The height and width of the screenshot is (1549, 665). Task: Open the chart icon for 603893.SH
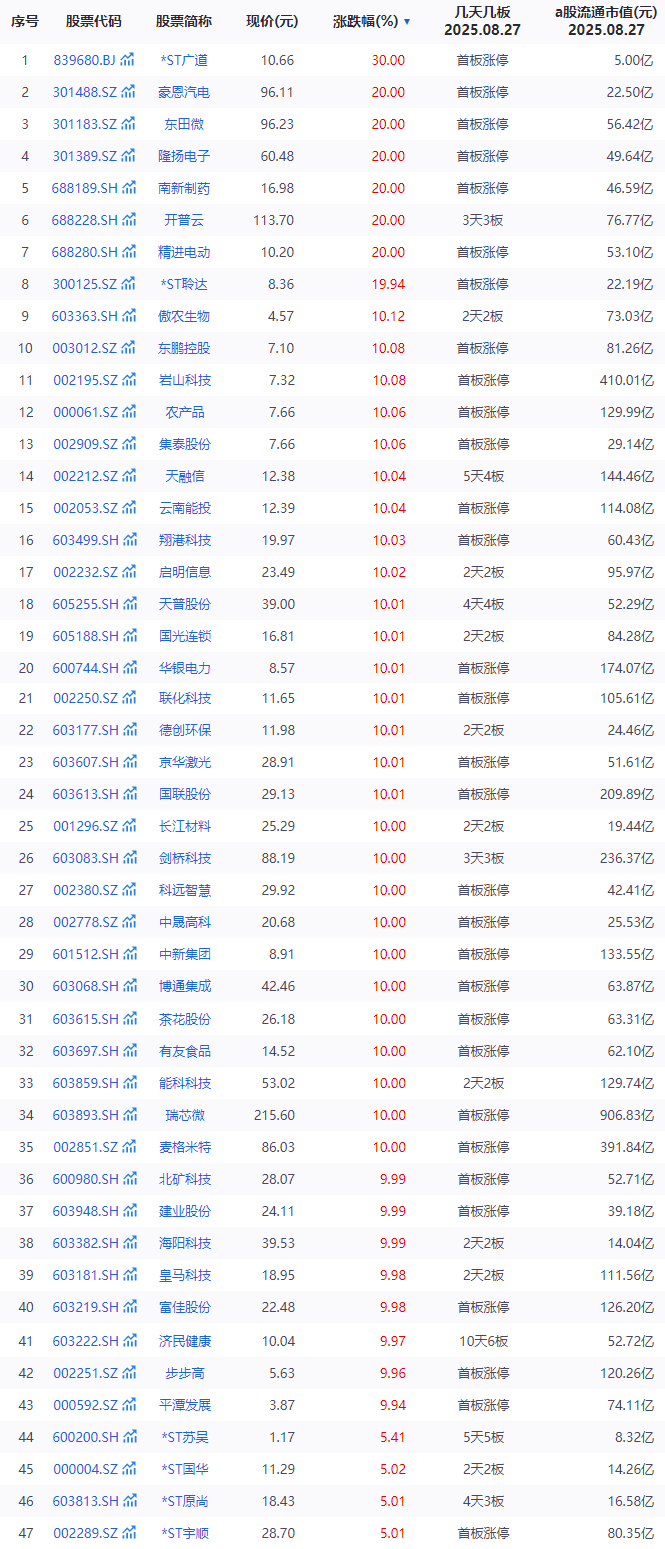pyautogui.click(x=128, y=1115)
